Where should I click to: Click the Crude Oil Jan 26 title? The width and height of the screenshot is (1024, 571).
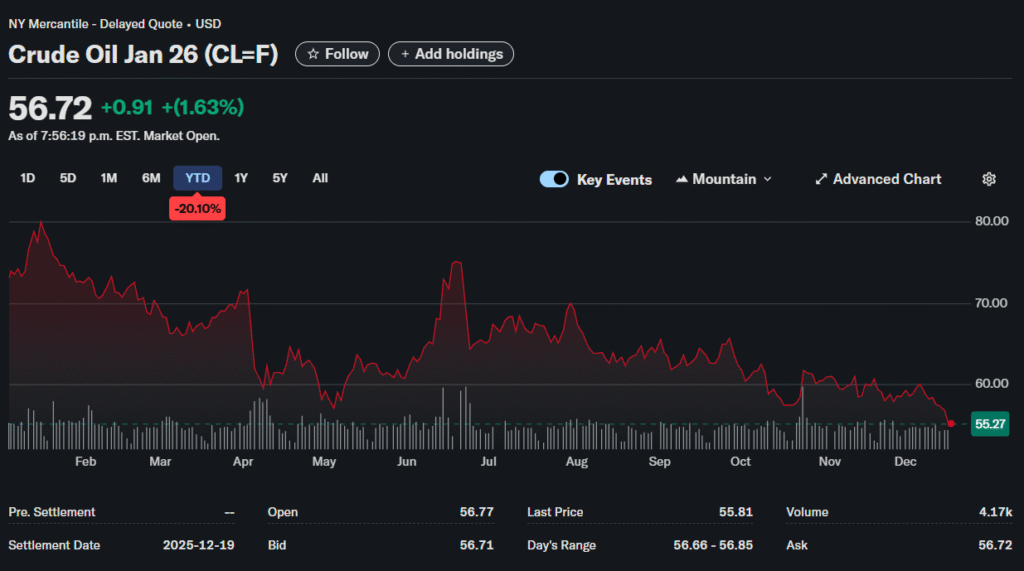tap(143, 54)
